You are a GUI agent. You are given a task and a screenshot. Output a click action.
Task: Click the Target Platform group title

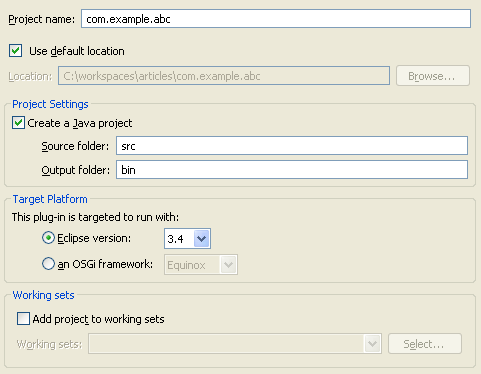(x=50, y=199)
